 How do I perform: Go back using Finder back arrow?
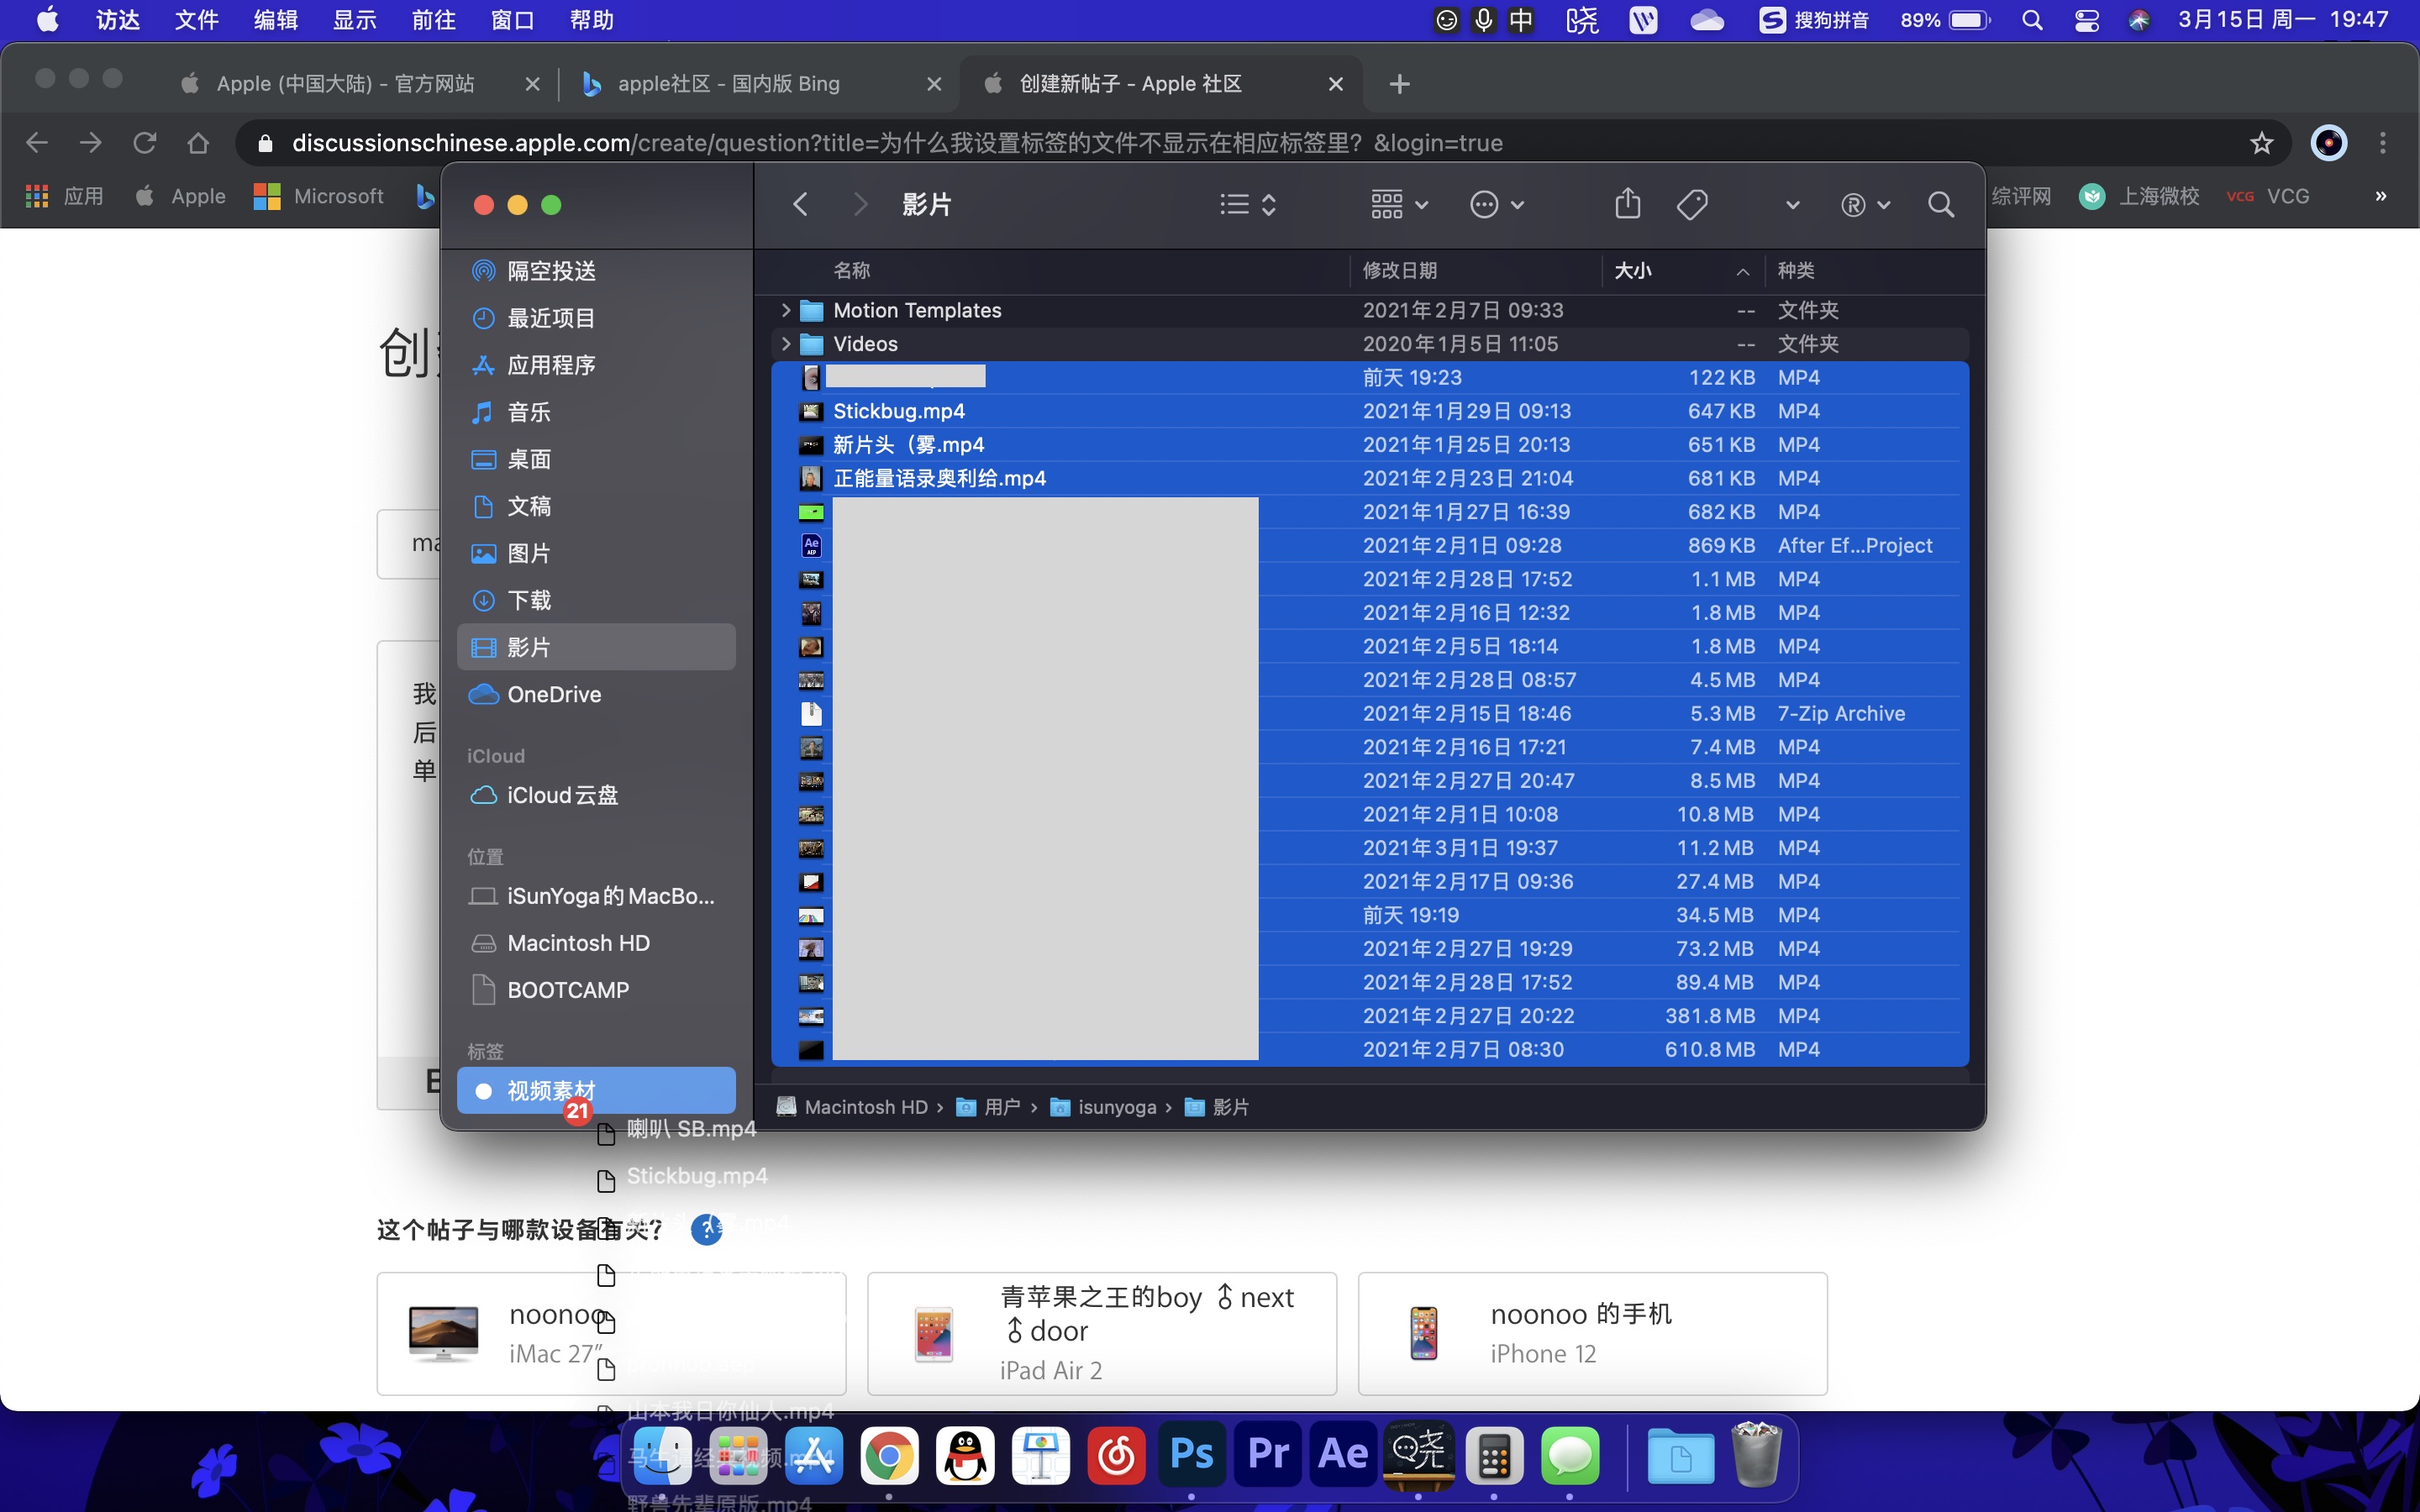pyautogui.click(x=800, y=205)
